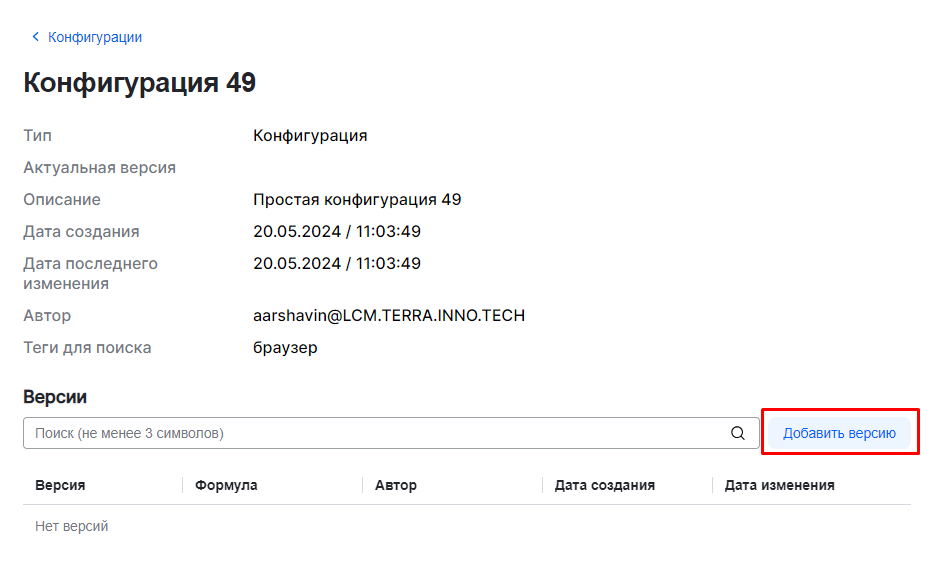This screenshot has height=568, width=950.
Task: Click the Дата изменения column header
Action: pyautogui.click(x=779, y=485)
